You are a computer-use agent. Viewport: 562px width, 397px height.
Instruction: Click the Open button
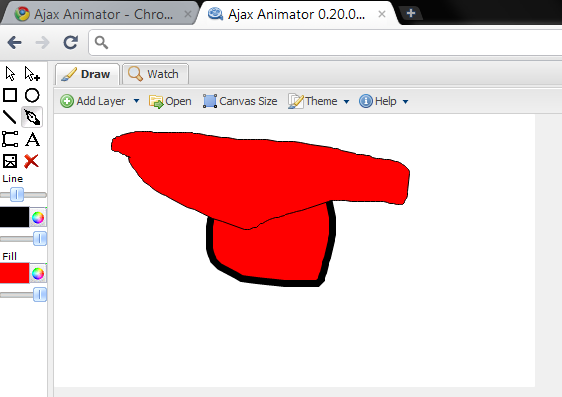point(170,101)
